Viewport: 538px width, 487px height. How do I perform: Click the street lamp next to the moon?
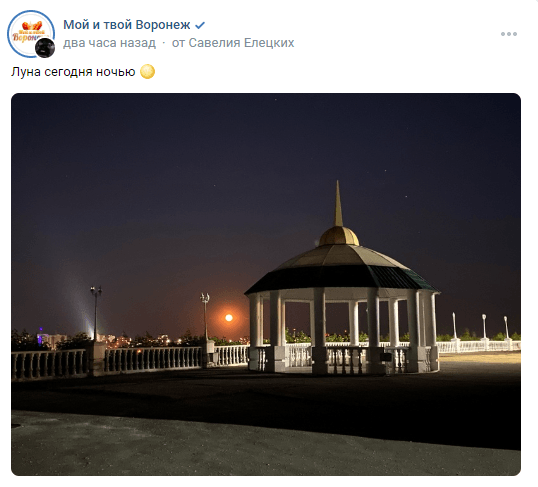pos(205,316)
